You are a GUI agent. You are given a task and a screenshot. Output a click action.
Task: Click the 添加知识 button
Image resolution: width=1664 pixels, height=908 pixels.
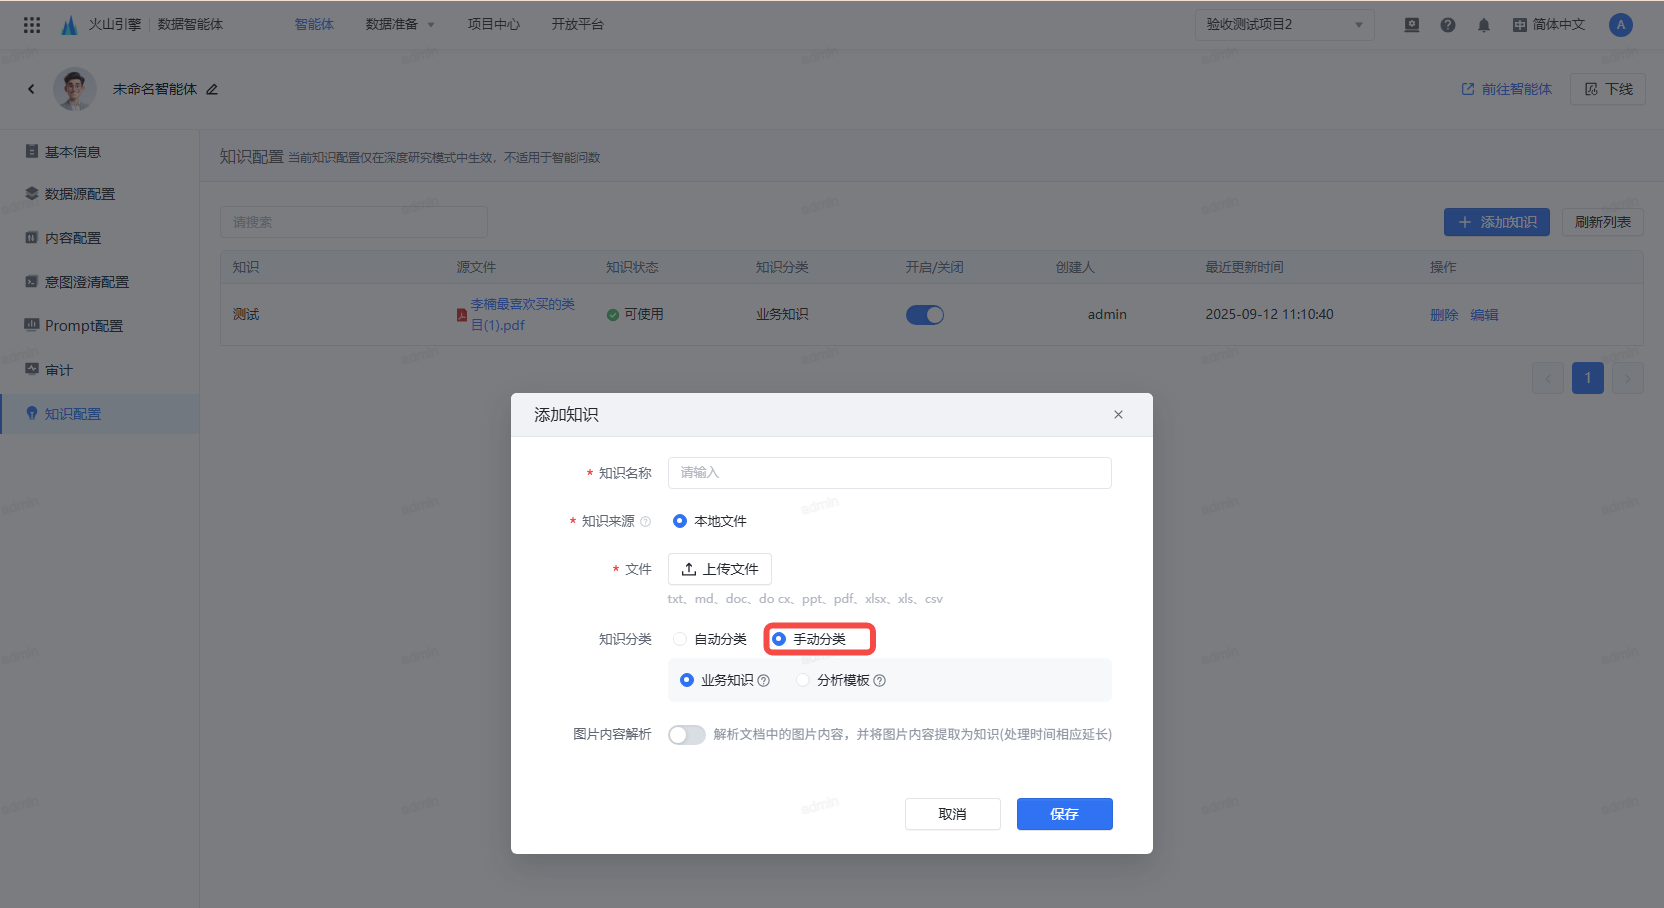click(x=1497, y=222)
